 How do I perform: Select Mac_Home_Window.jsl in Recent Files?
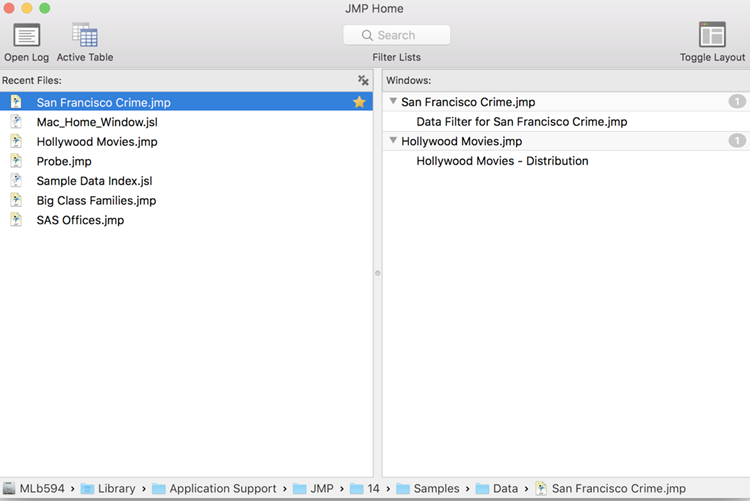[186, 122]
